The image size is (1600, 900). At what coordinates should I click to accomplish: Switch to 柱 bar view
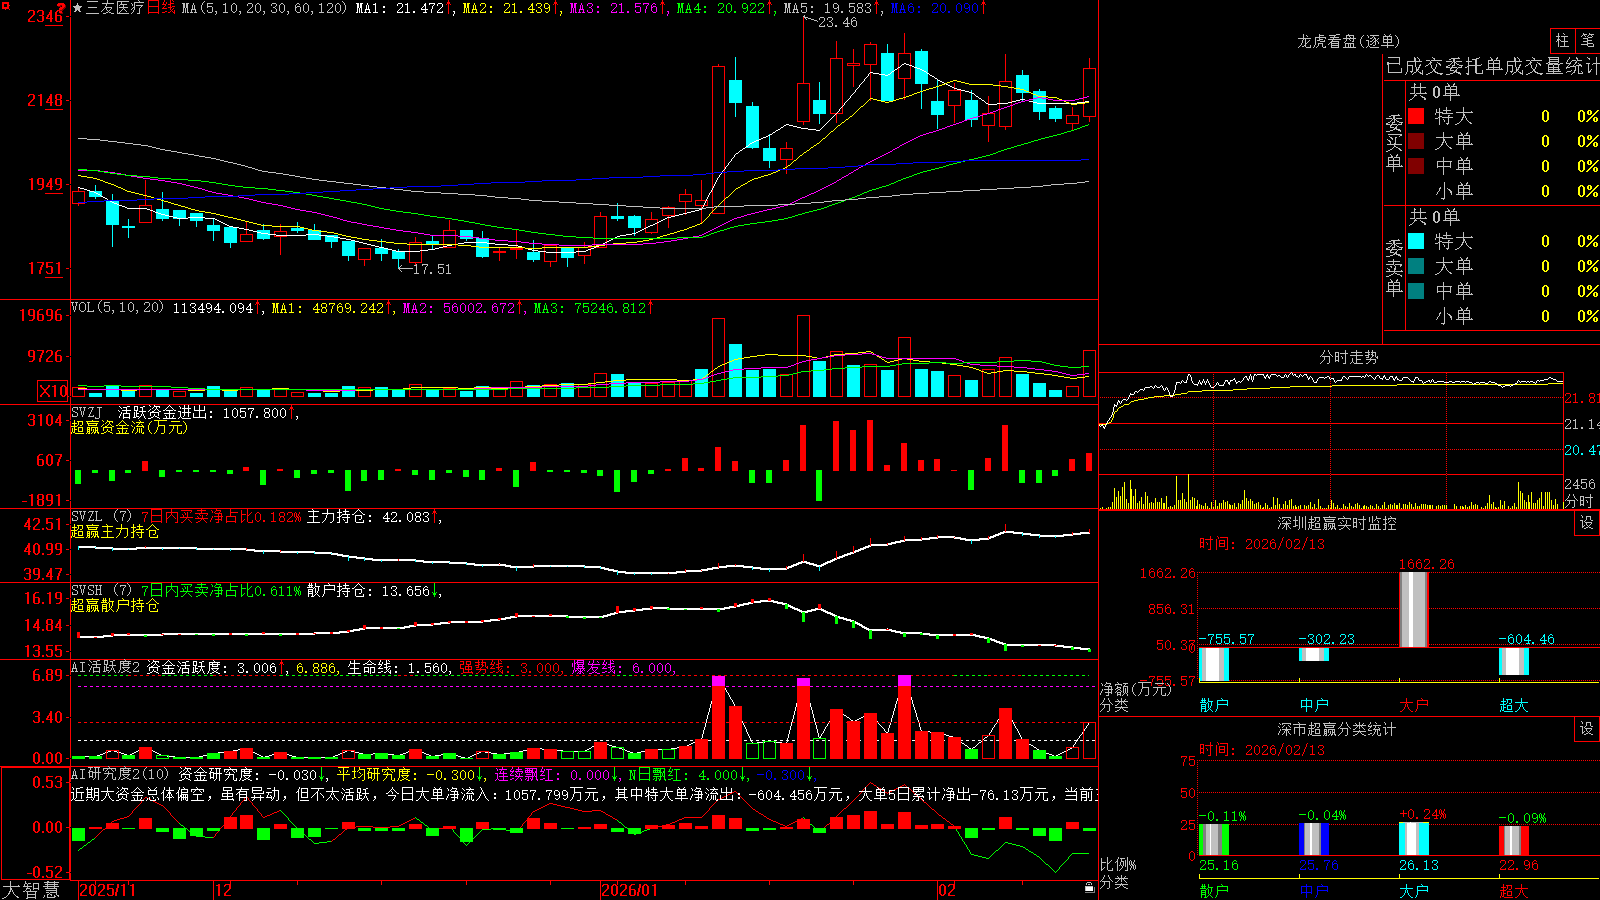pos(1562,40)
